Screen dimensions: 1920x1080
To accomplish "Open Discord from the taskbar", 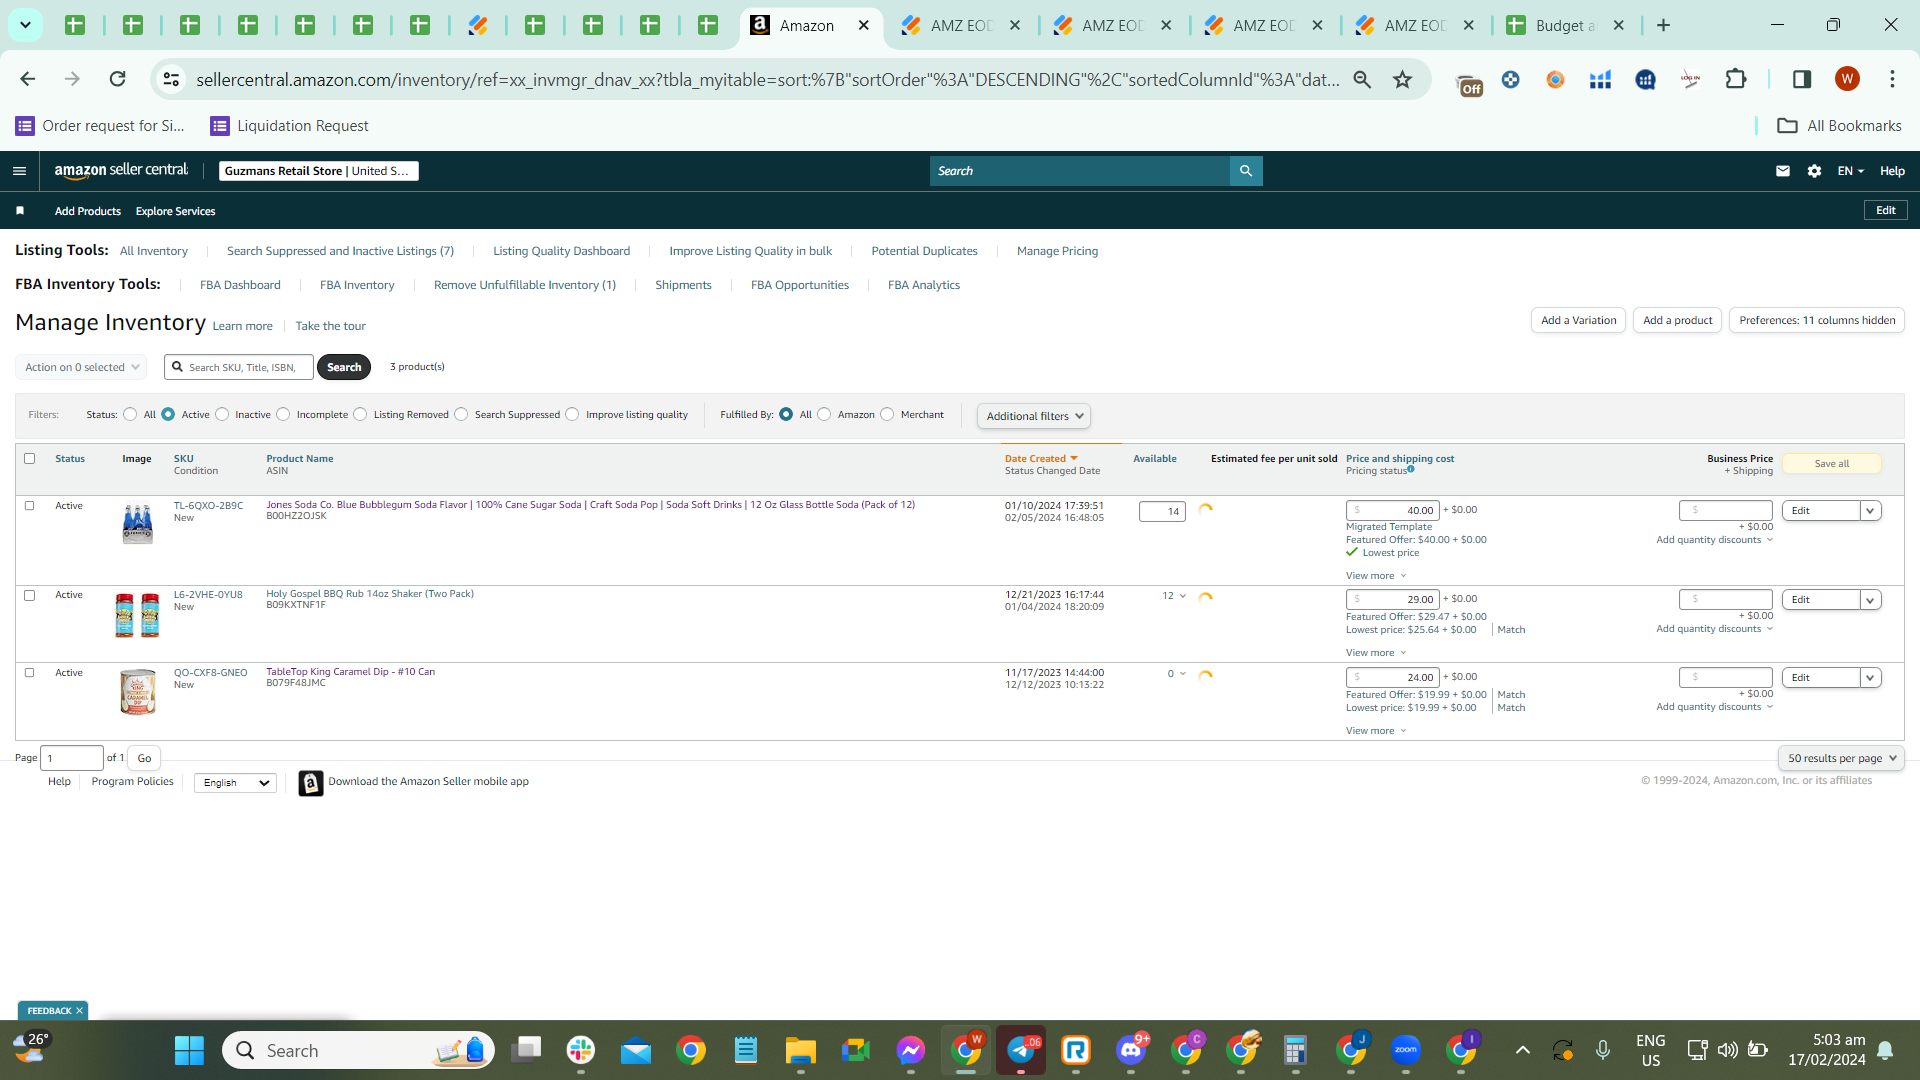I will pos(1131,1050).
